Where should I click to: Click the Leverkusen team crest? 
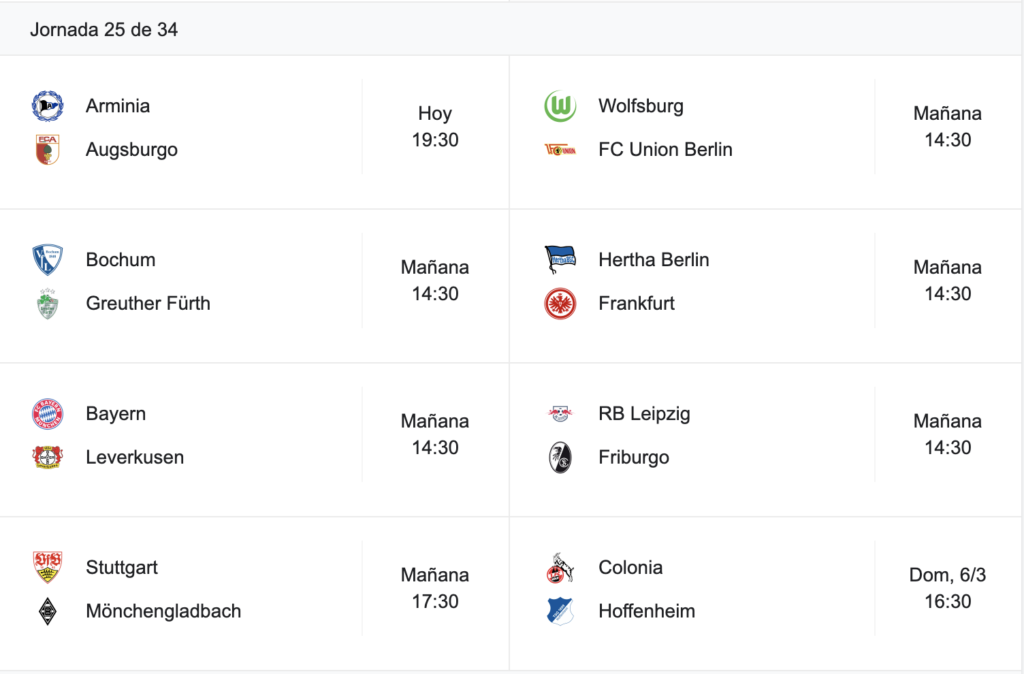coord(48,457)
